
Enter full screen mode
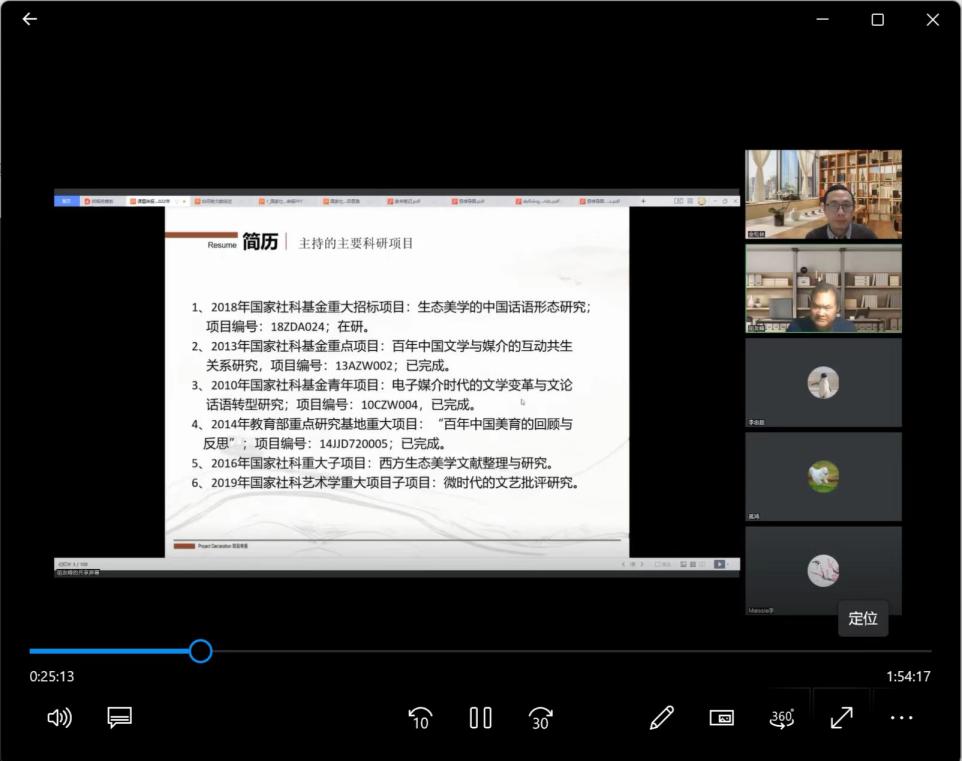click(841, 717)
